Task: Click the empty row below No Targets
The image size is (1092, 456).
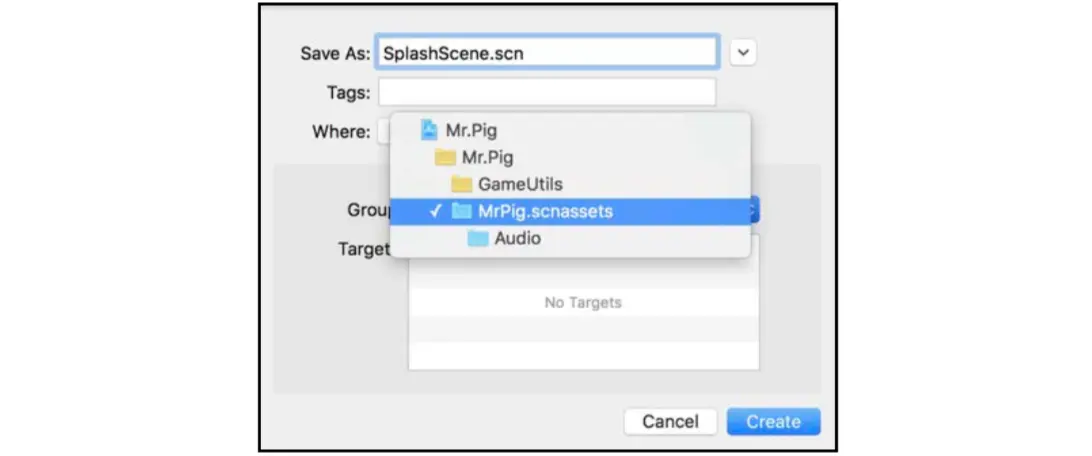Action: click(583, 330)
